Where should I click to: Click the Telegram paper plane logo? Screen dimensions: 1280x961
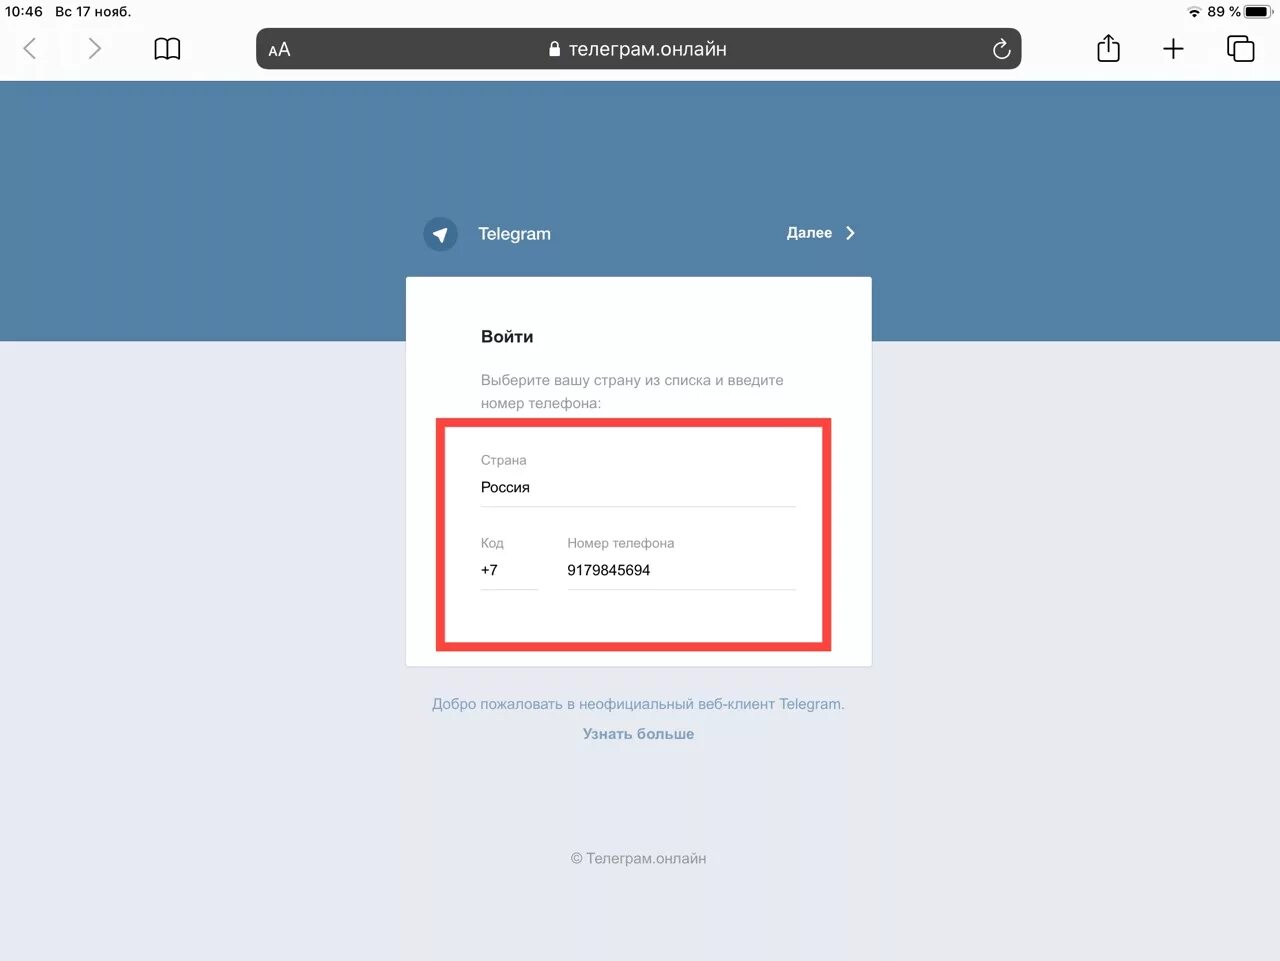[440, 234]
